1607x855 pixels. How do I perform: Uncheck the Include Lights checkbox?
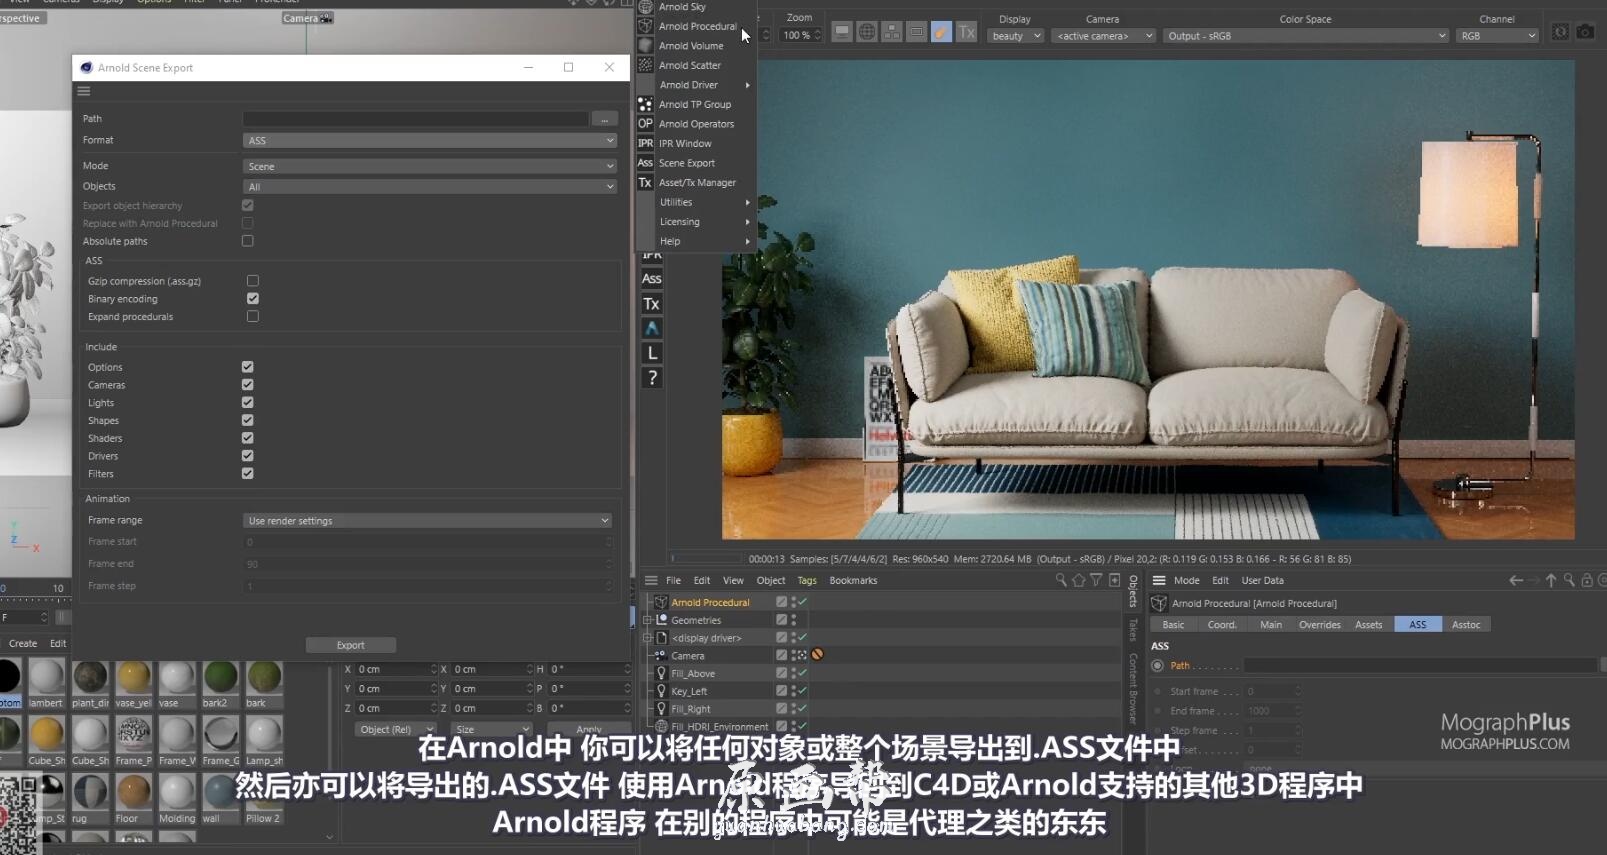click(248, 402)
